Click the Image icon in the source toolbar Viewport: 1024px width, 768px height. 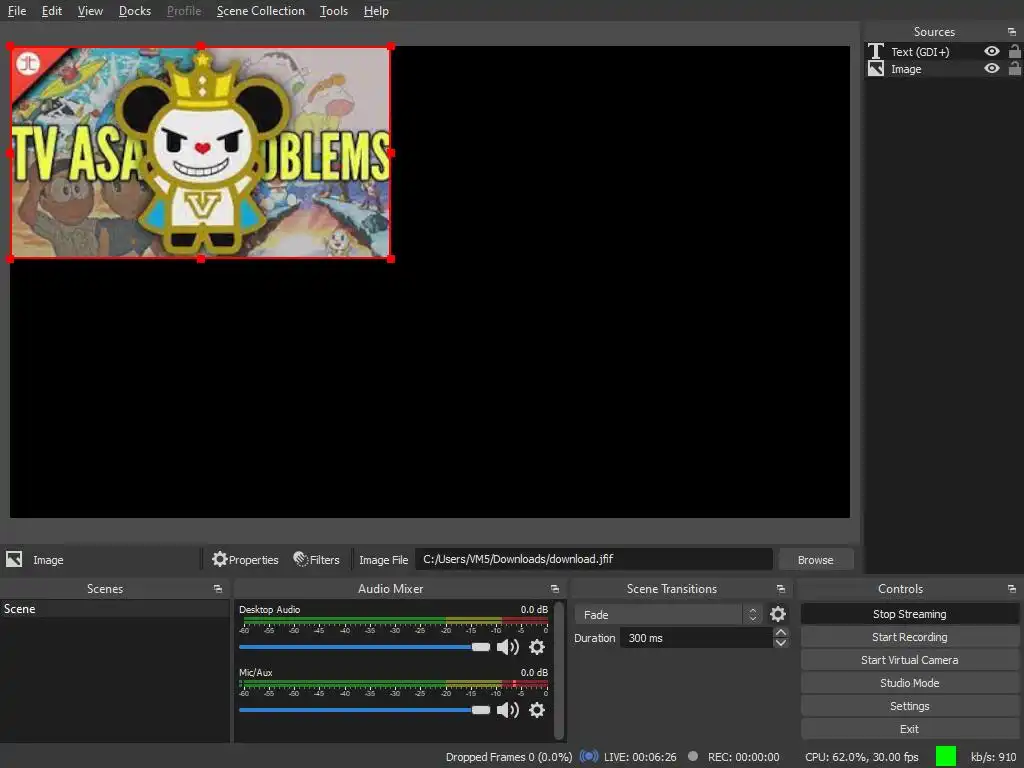14,559
